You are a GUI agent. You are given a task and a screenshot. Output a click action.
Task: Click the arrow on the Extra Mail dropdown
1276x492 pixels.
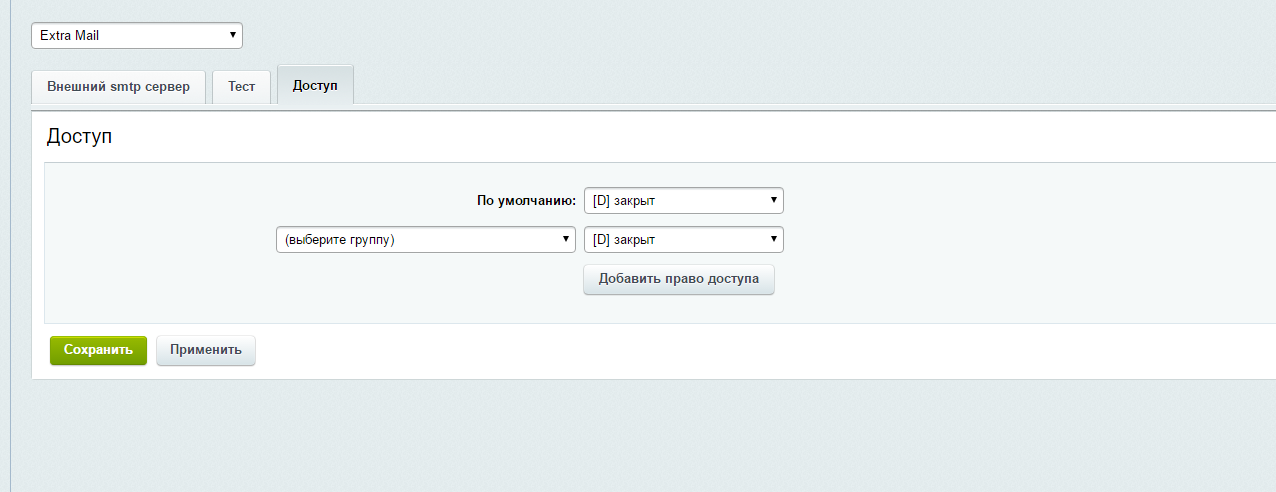(233, 36)
